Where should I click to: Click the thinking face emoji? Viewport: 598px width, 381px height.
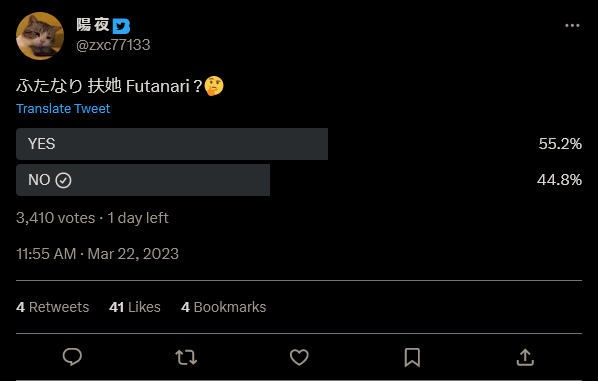click(x=214, y=86)
